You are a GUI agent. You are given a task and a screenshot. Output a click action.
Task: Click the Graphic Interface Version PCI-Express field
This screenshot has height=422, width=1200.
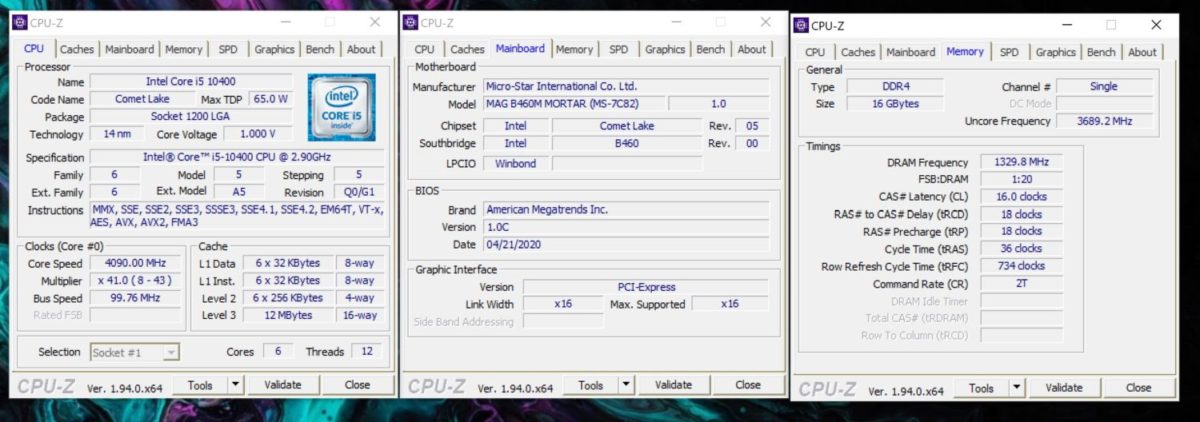(x=646, y=287)
